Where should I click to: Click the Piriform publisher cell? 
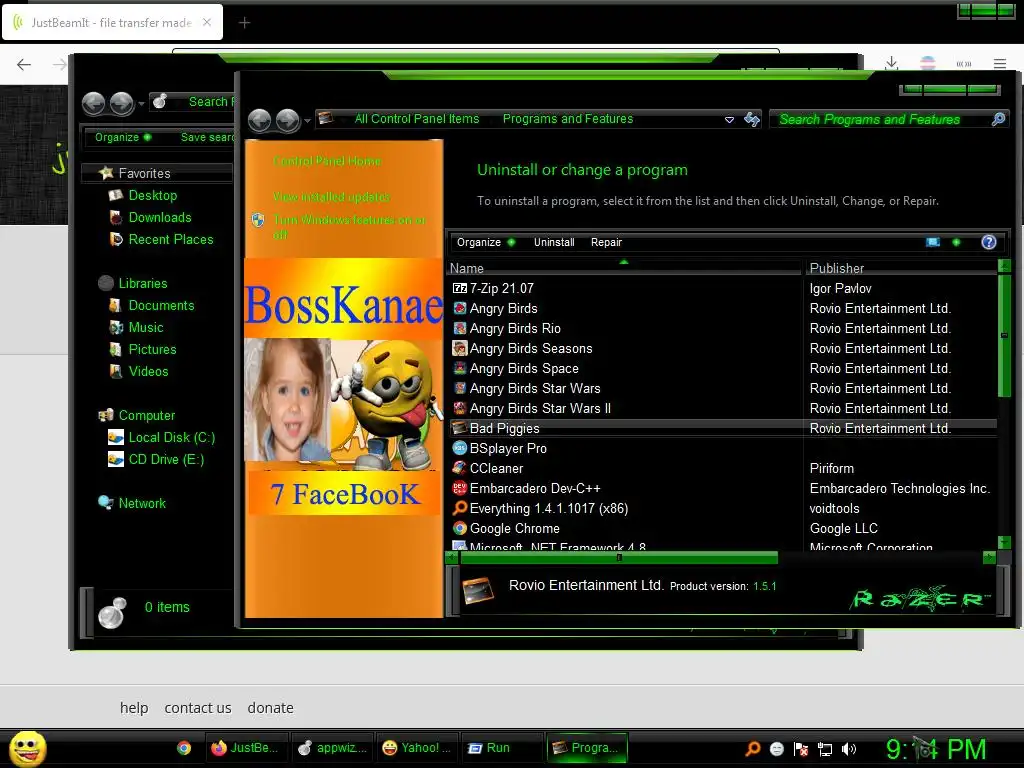coord(831,468)
